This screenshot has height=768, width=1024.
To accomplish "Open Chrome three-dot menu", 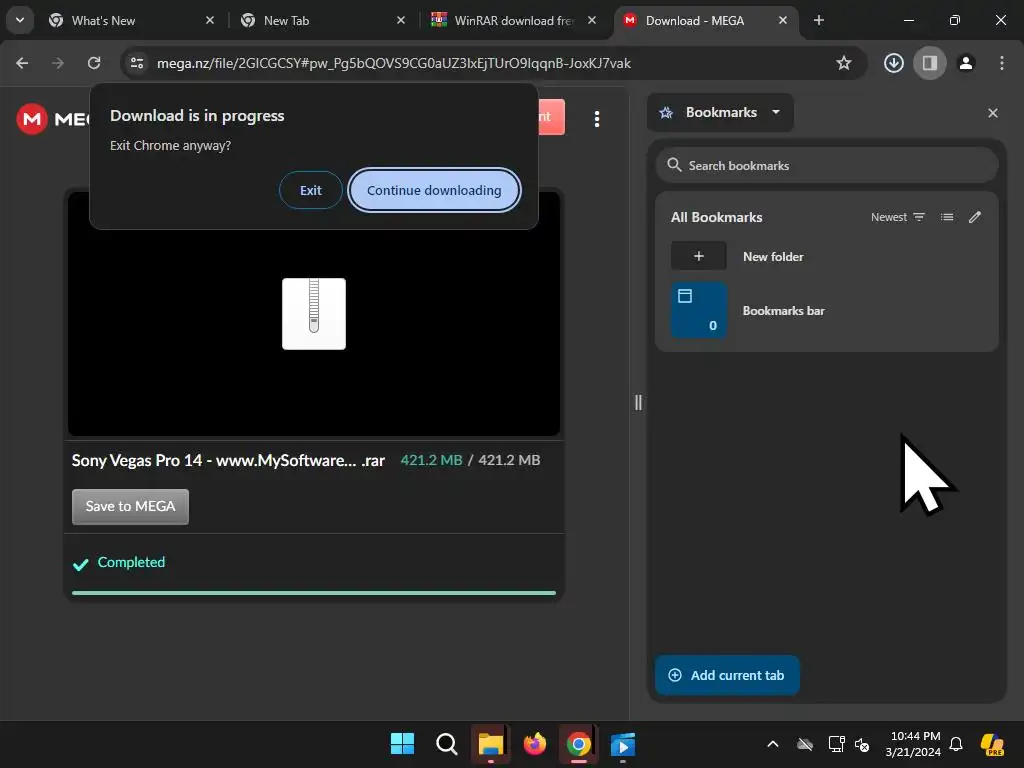I will click(1002, 63).
